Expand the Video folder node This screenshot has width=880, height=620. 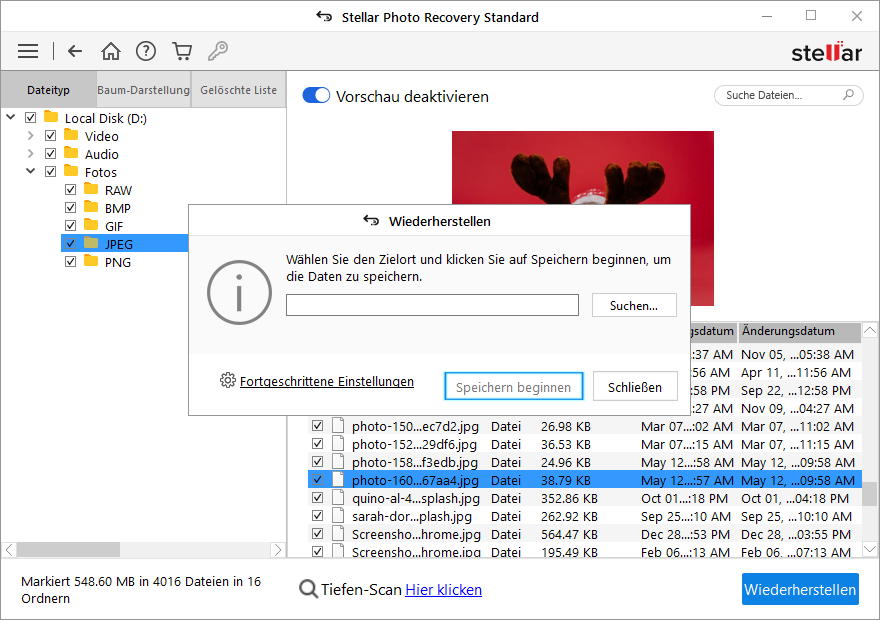pyautogui.click(x=30, y=136)
